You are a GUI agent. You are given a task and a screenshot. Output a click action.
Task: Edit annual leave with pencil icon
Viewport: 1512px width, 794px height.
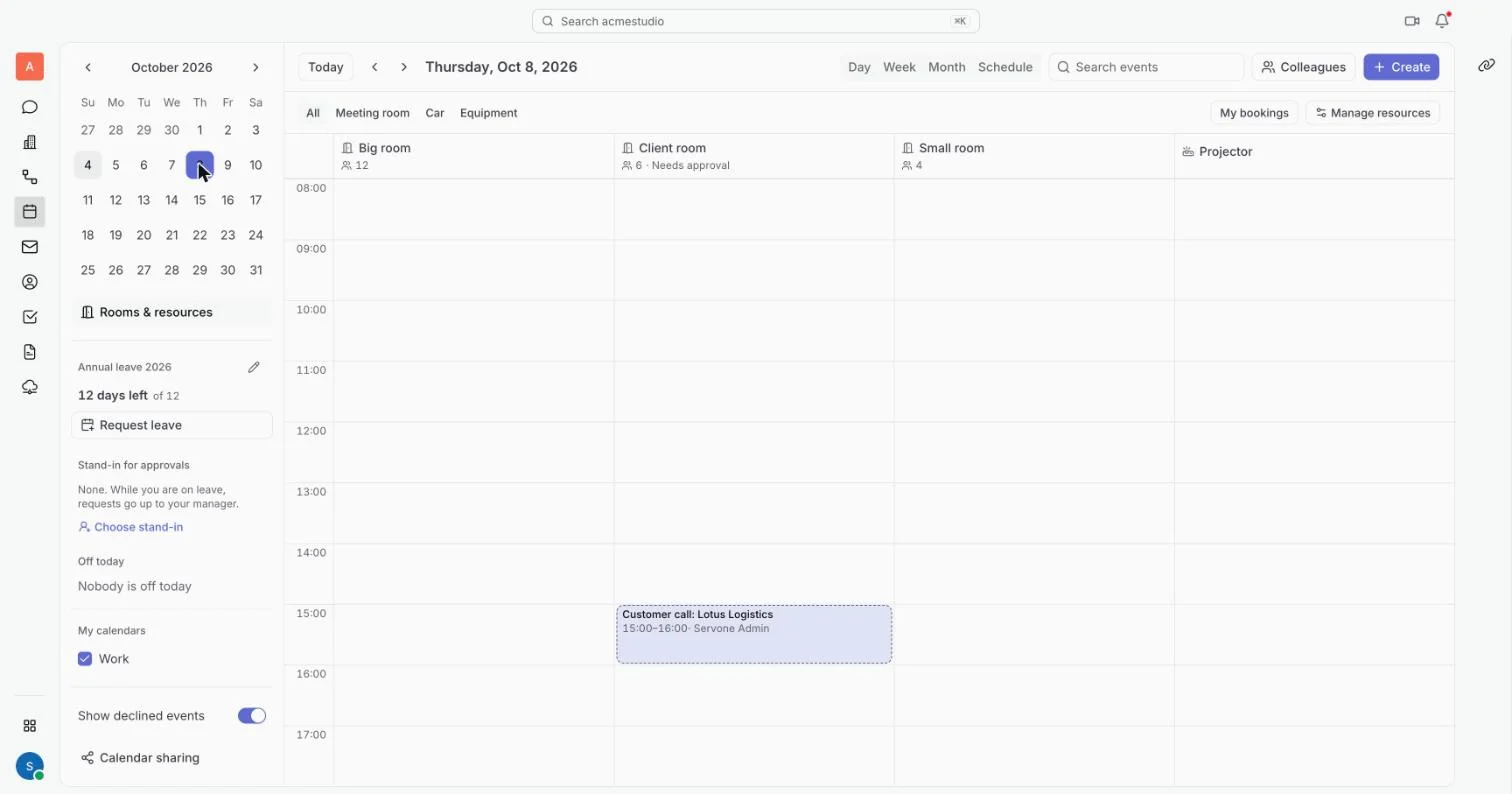click(x=254, y=367)
